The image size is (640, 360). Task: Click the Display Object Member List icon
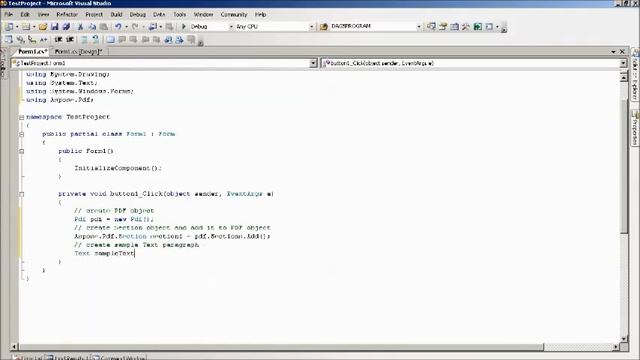tap(9, 40)
